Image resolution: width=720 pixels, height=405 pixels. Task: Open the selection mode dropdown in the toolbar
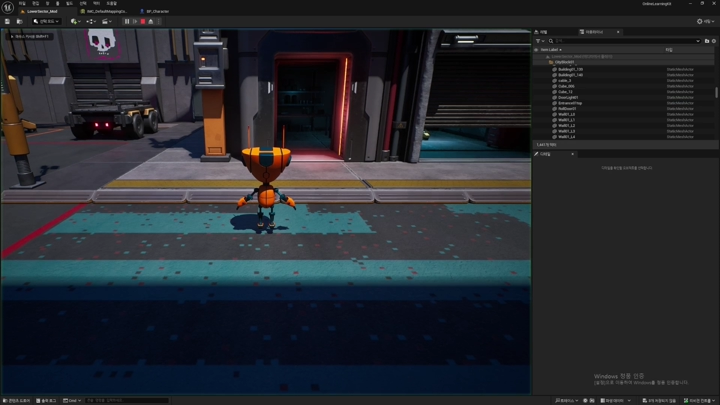pos(46,22)
